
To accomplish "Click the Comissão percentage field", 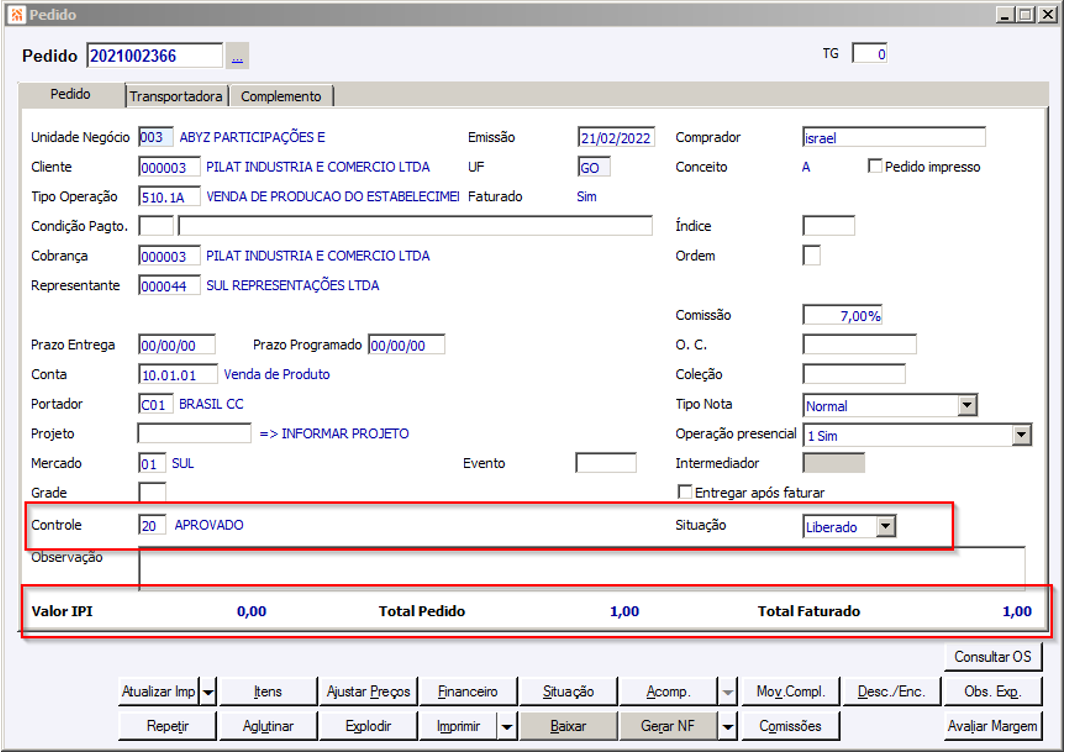I will click(842, 315).
